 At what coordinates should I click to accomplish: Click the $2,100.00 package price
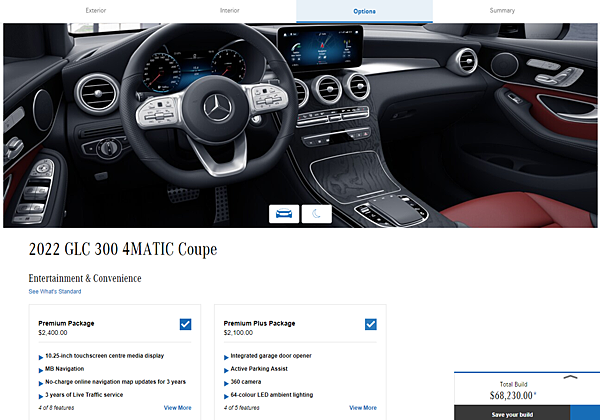click(x=238, y=333)
